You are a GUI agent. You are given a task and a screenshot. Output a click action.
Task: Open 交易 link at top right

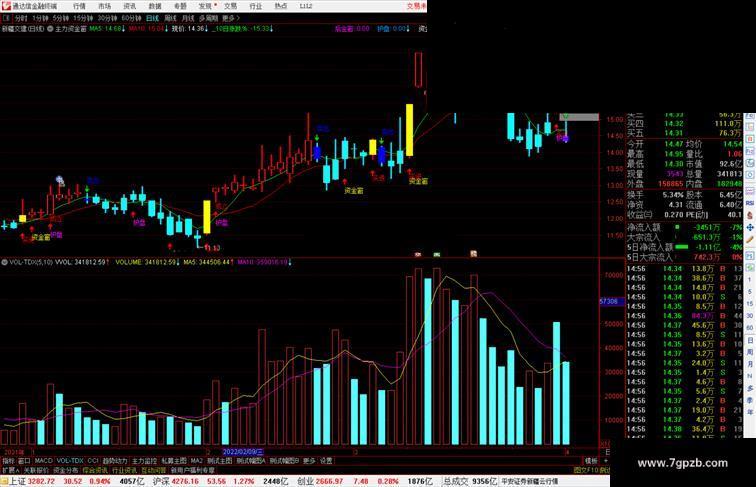[x=416, y=6]
